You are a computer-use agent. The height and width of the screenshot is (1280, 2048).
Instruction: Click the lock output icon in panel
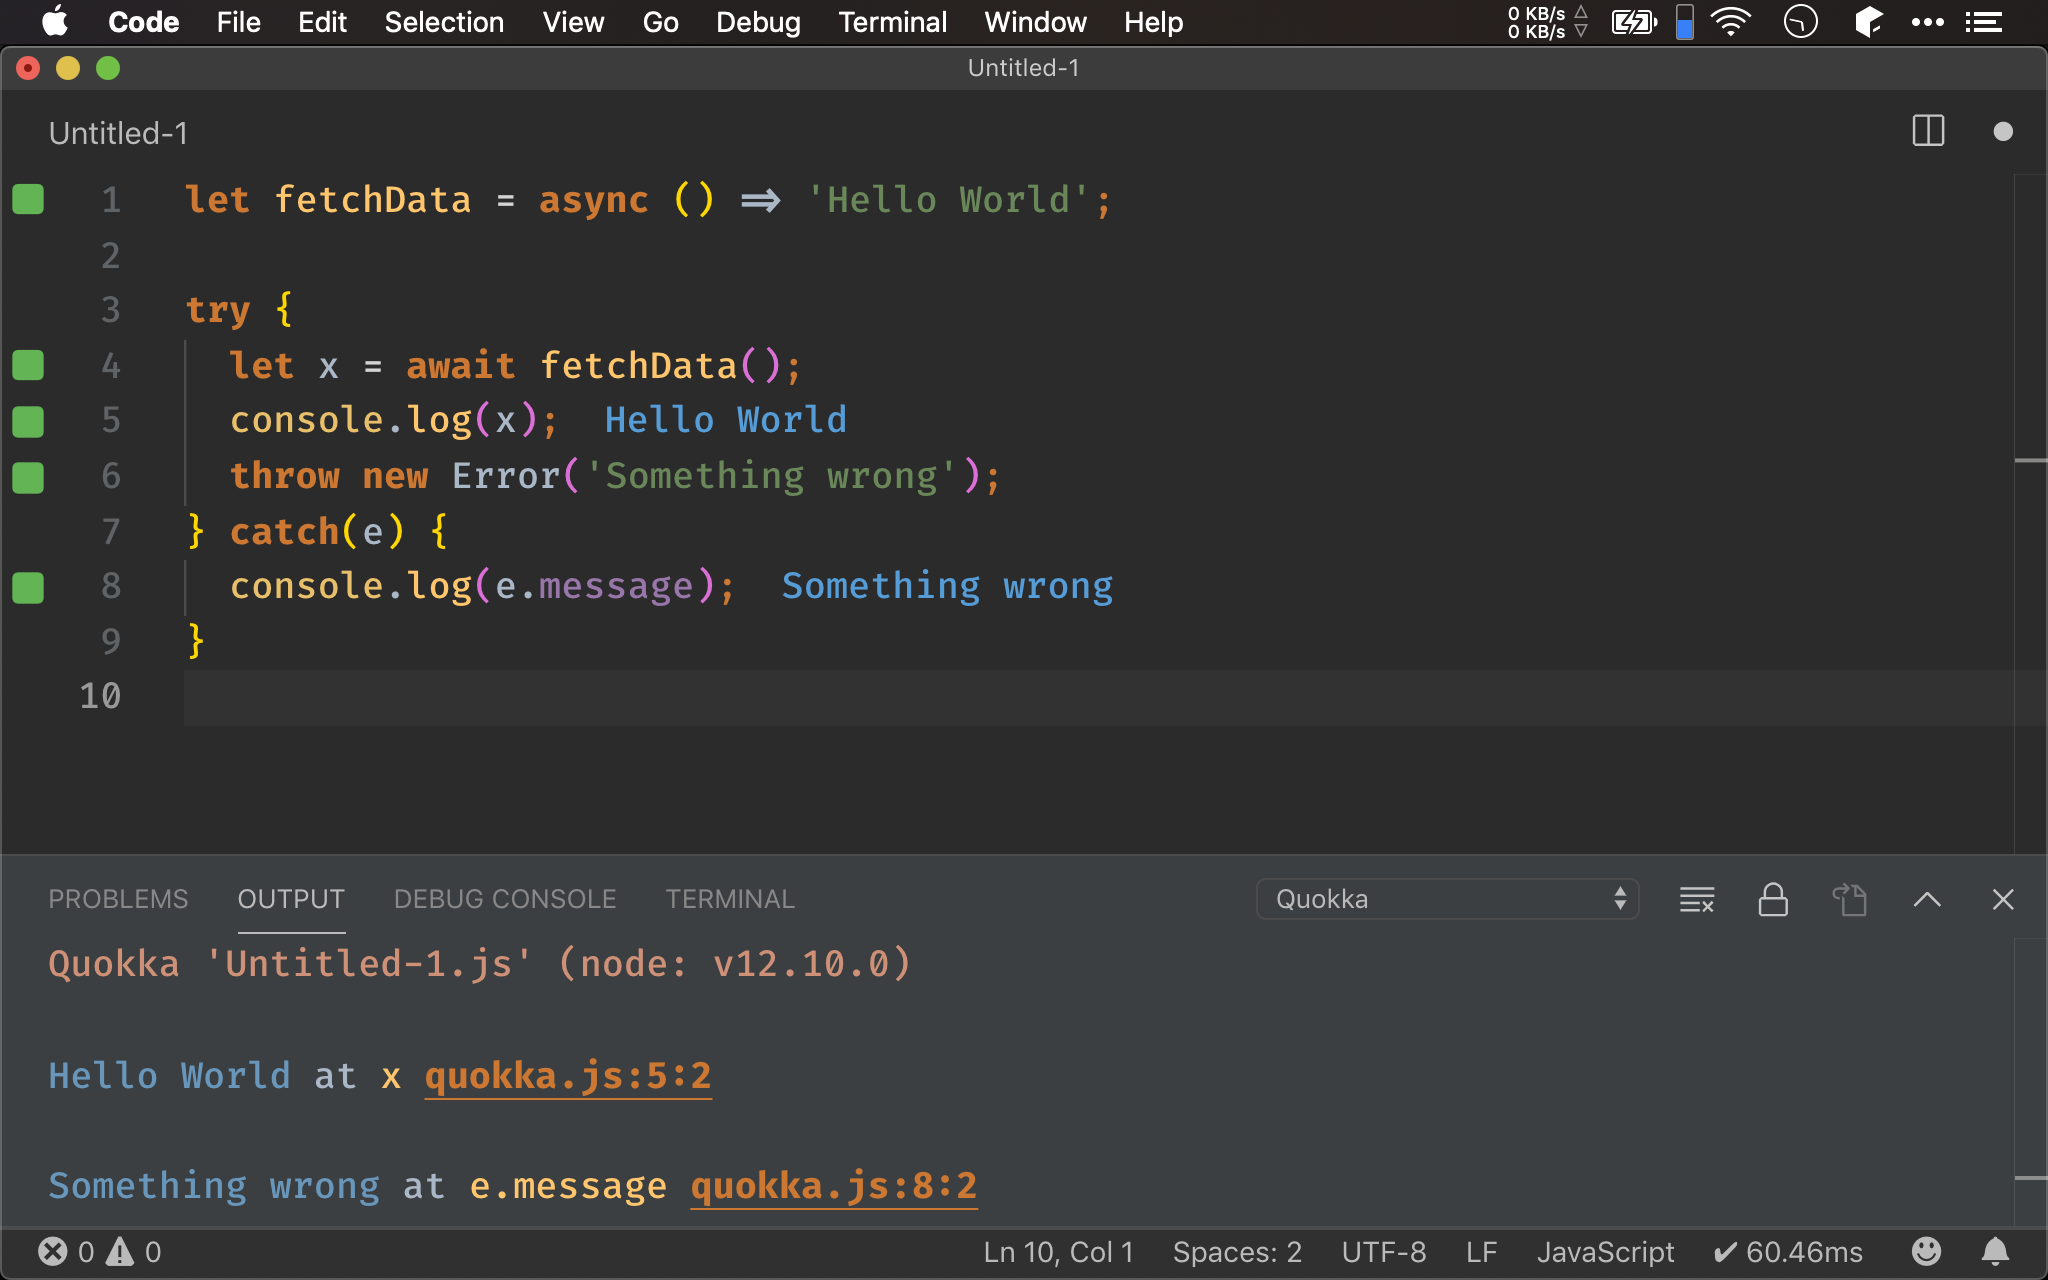coord(1769,897)
